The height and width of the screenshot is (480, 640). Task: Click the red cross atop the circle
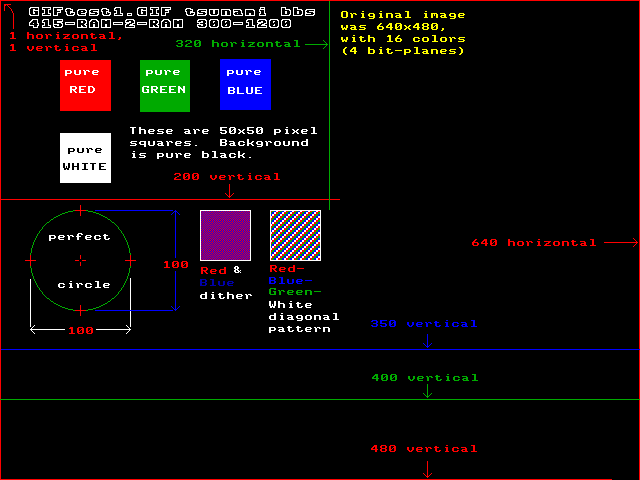pos(81,211)
